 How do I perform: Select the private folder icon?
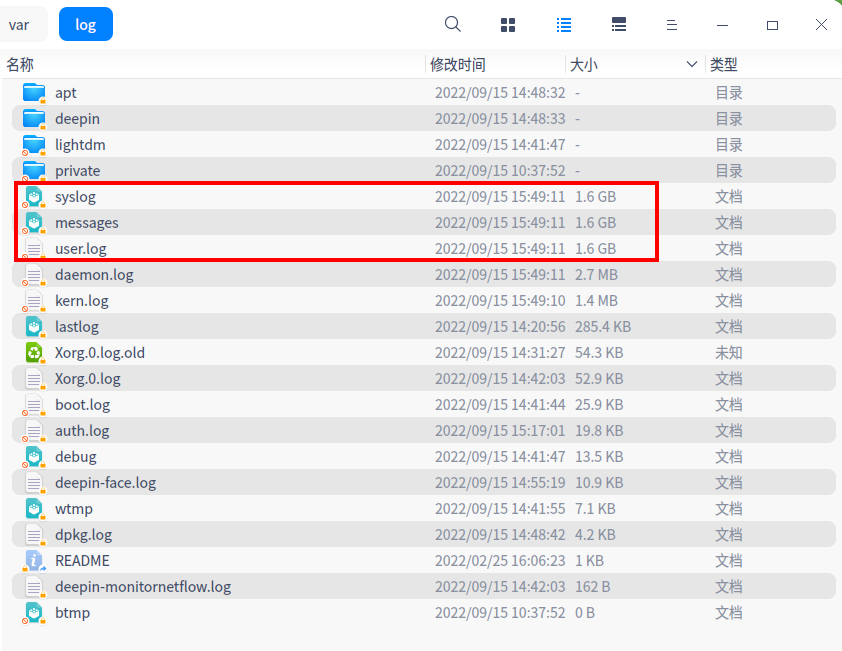click(x=34, y=170)
